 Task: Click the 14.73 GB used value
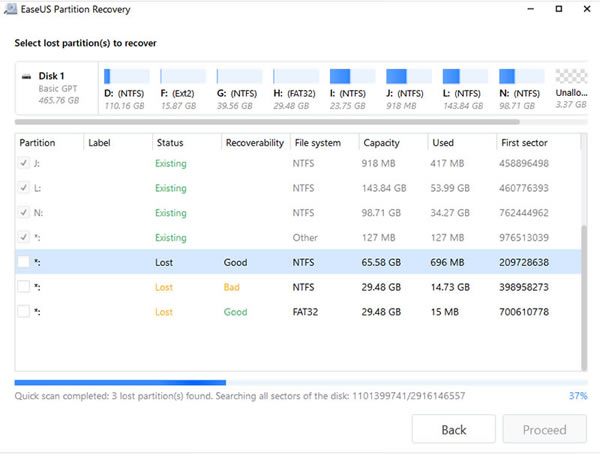tap(450, 287)
